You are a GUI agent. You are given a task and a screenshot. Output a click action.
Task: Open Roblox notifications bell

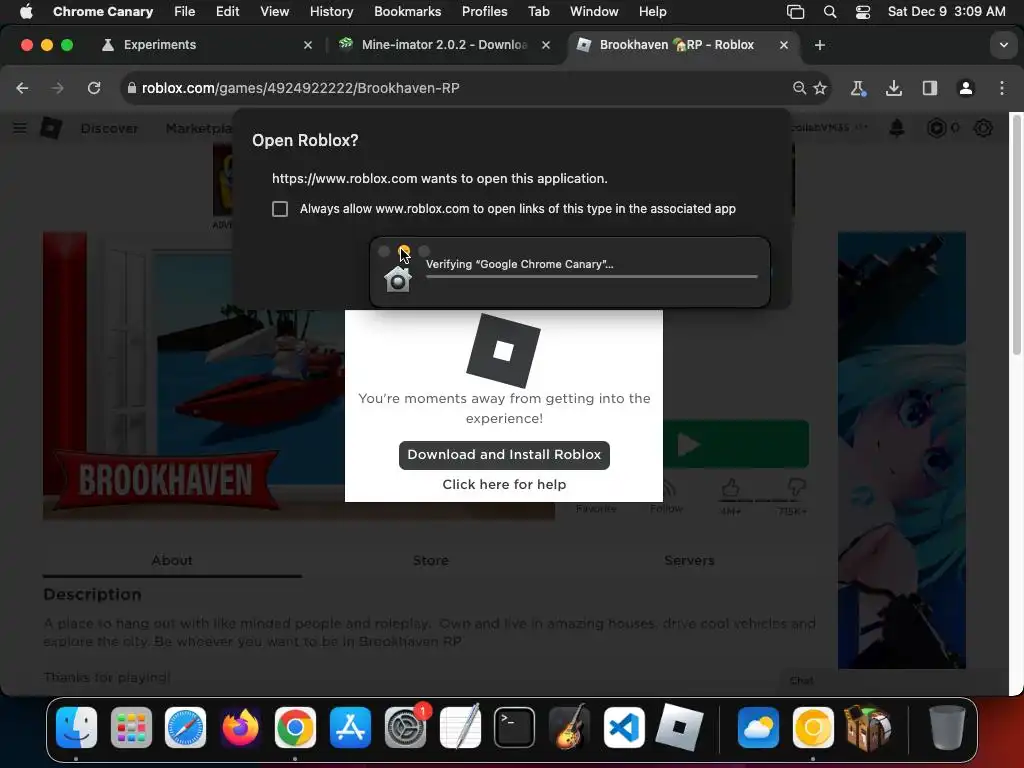click(897, 128)
